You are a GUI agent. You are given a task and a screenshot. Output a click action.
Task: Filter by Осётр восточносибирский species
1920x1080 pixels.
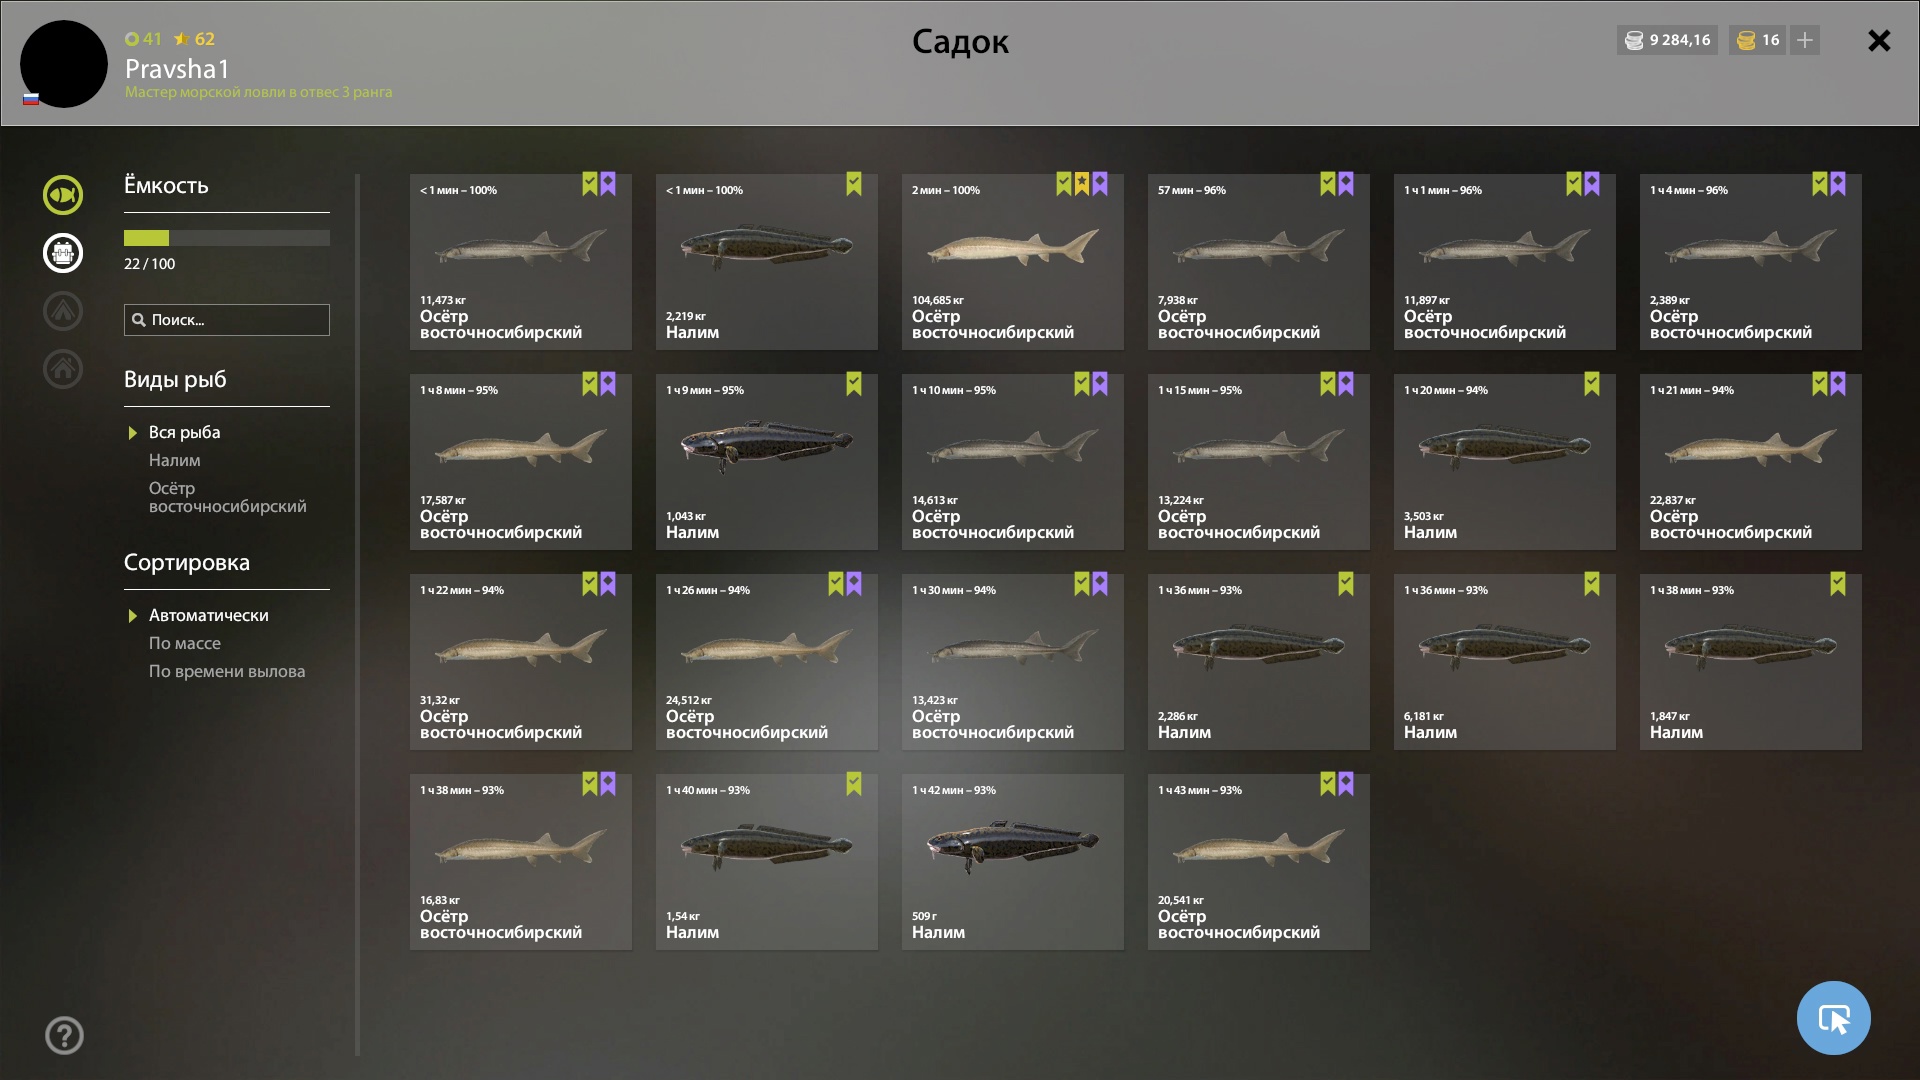pyautogui.click(x=228, y=497)
